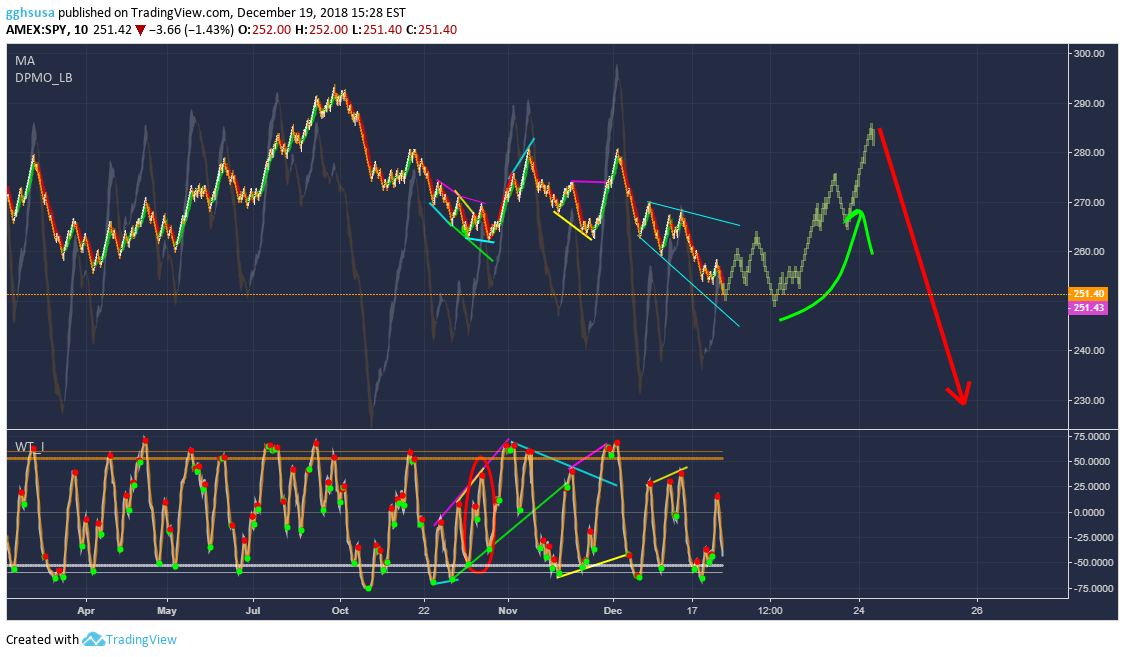Click the C:251.40 close value
The image size is (1125, 657).
(431, 30)
